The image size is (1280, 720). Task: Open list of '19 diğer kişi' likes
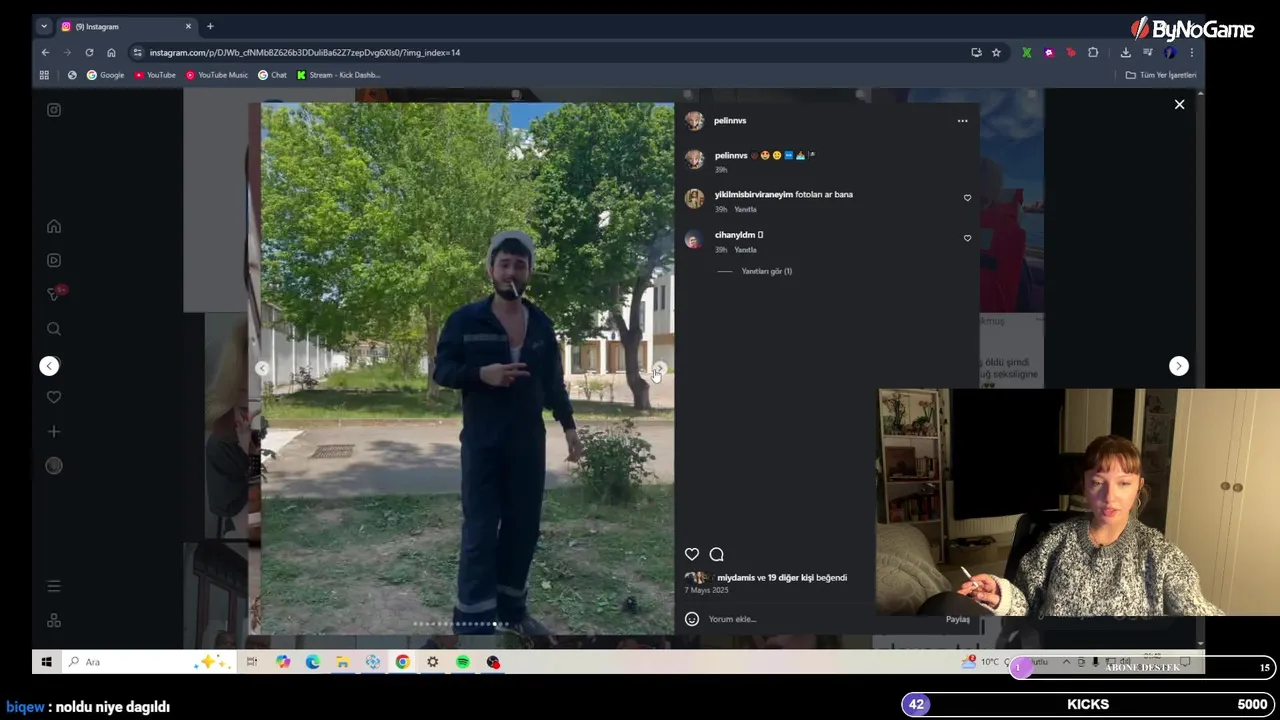pos(791,578)
